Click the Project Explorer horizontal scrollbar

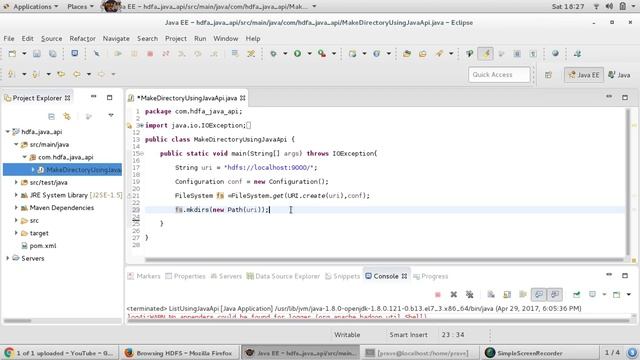pyautogui.click(x=18, y=321)
